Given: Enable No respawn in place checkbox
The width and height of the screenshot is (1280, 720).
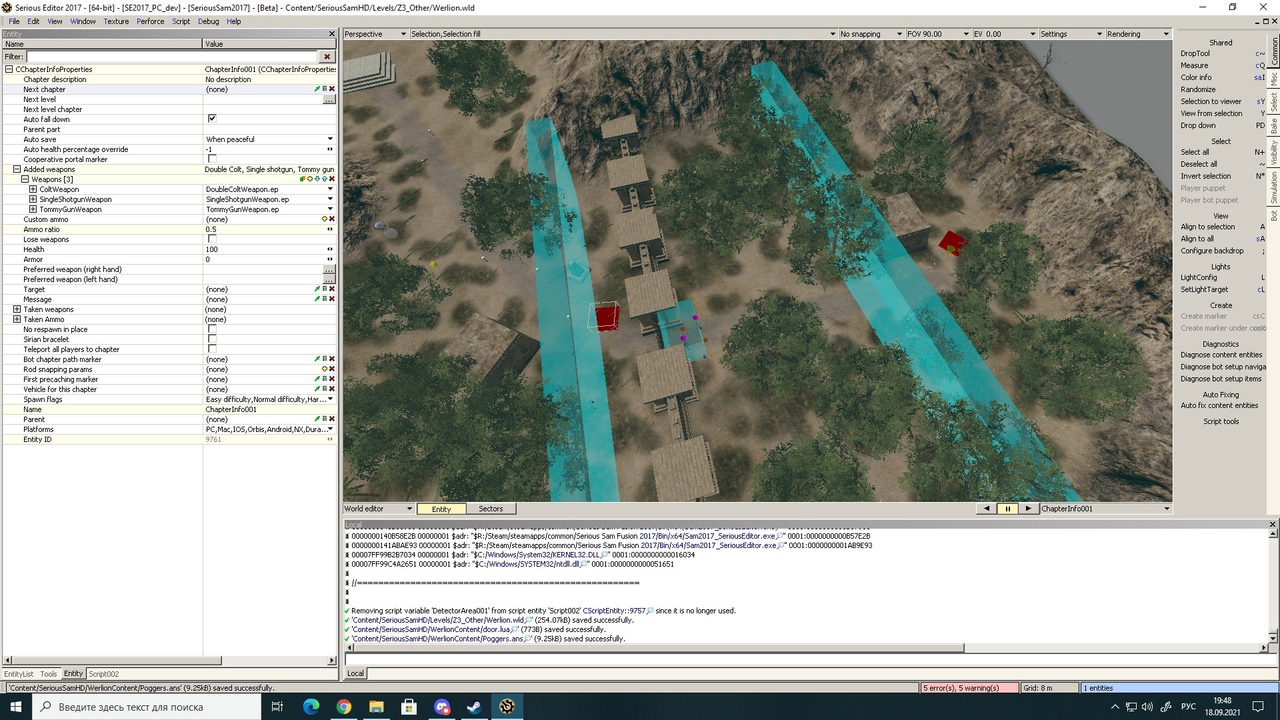Looking at the screenshot, I should pyautogui.click(x=211, y=329).
